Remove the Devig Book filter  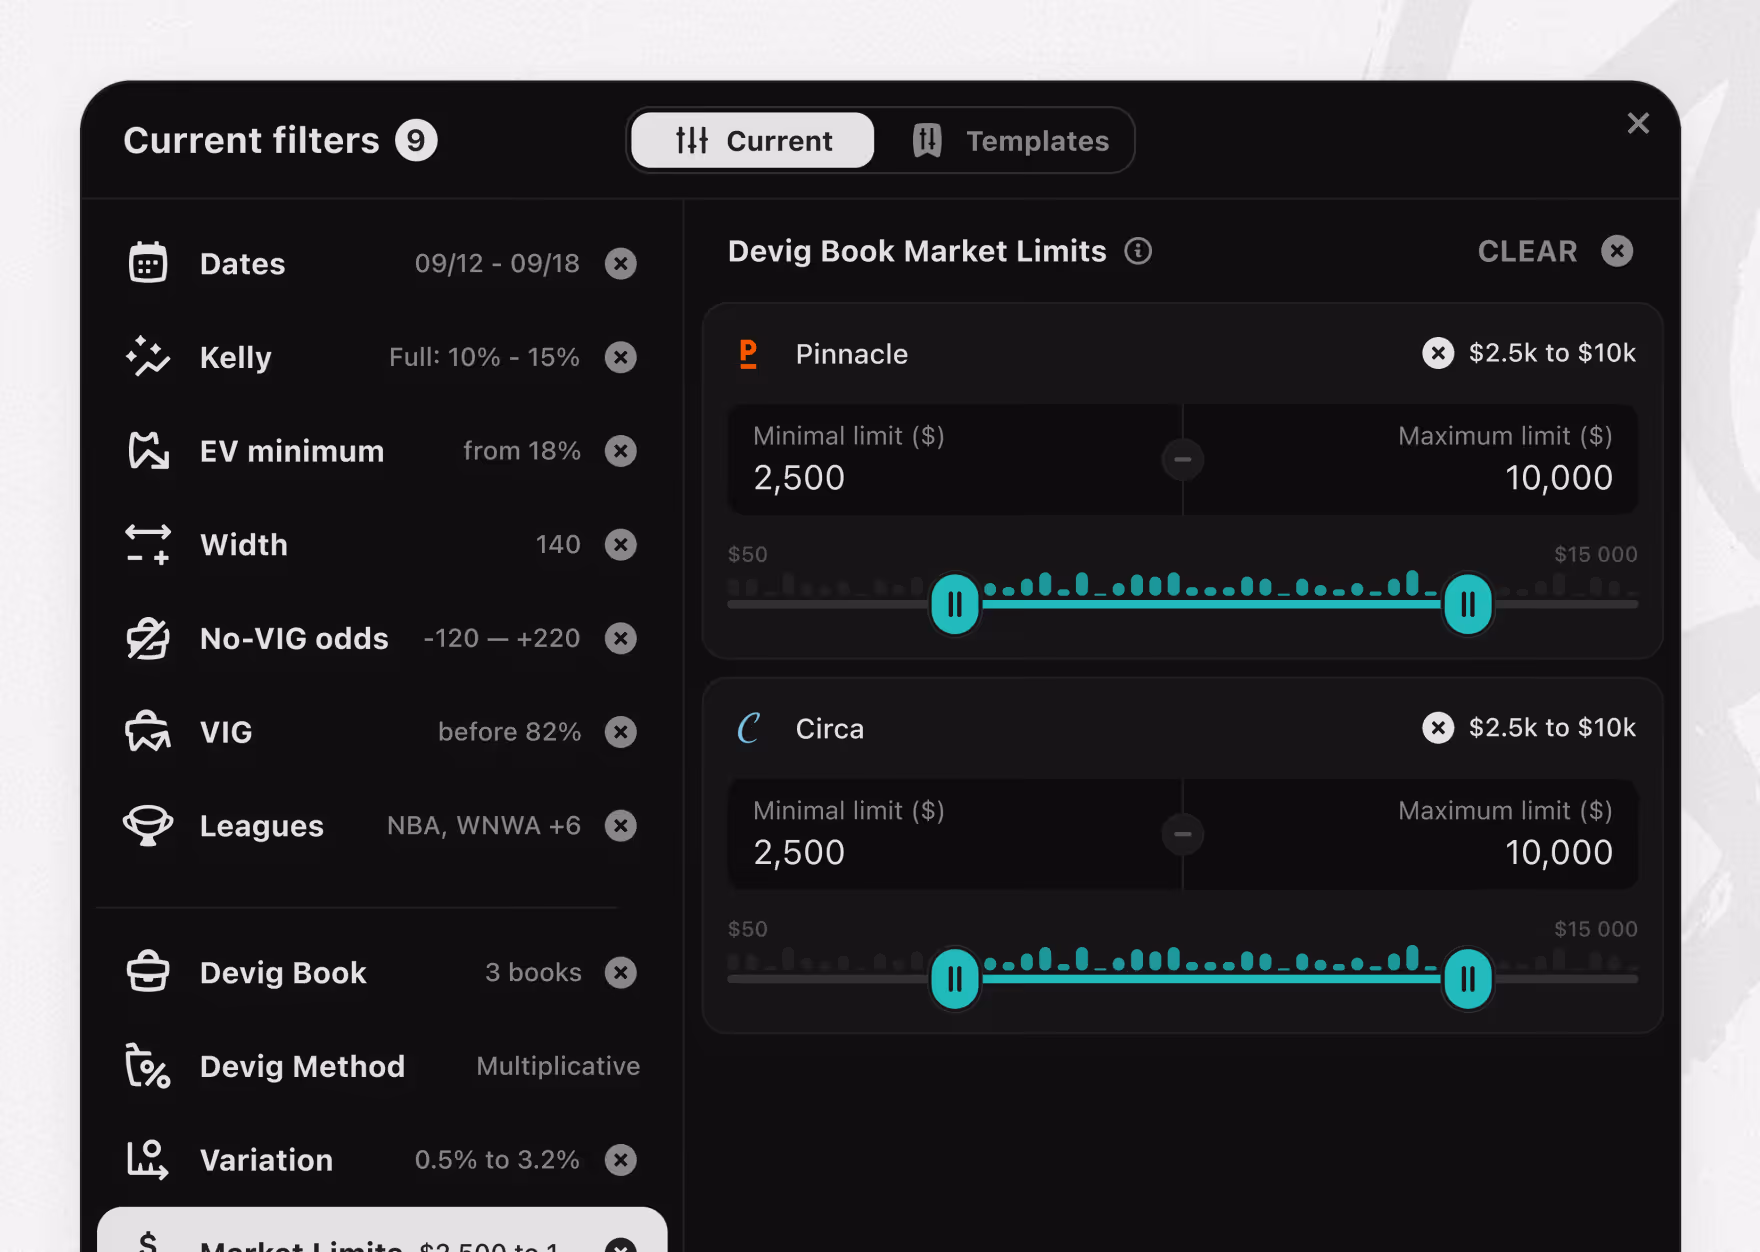621,972
